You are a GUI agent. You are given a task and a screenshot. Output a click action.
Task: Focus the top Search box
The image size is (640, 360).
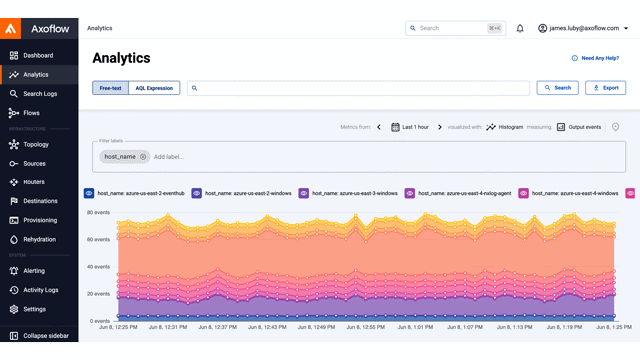point(456,28)
